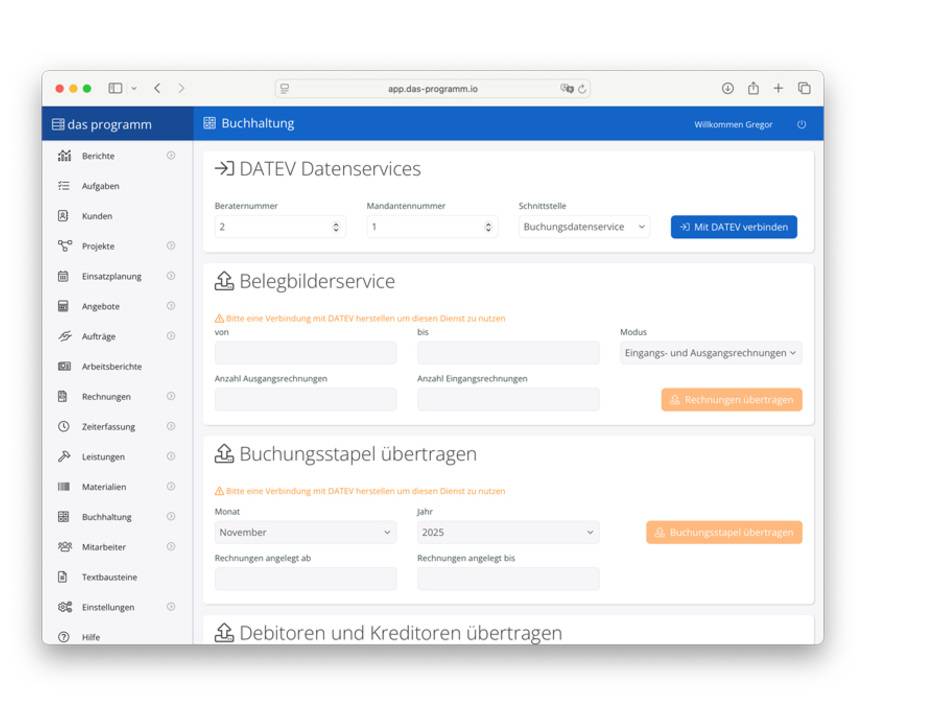
Task: Select the Zeiterfassung clock icon
Action: click(62, 426)
